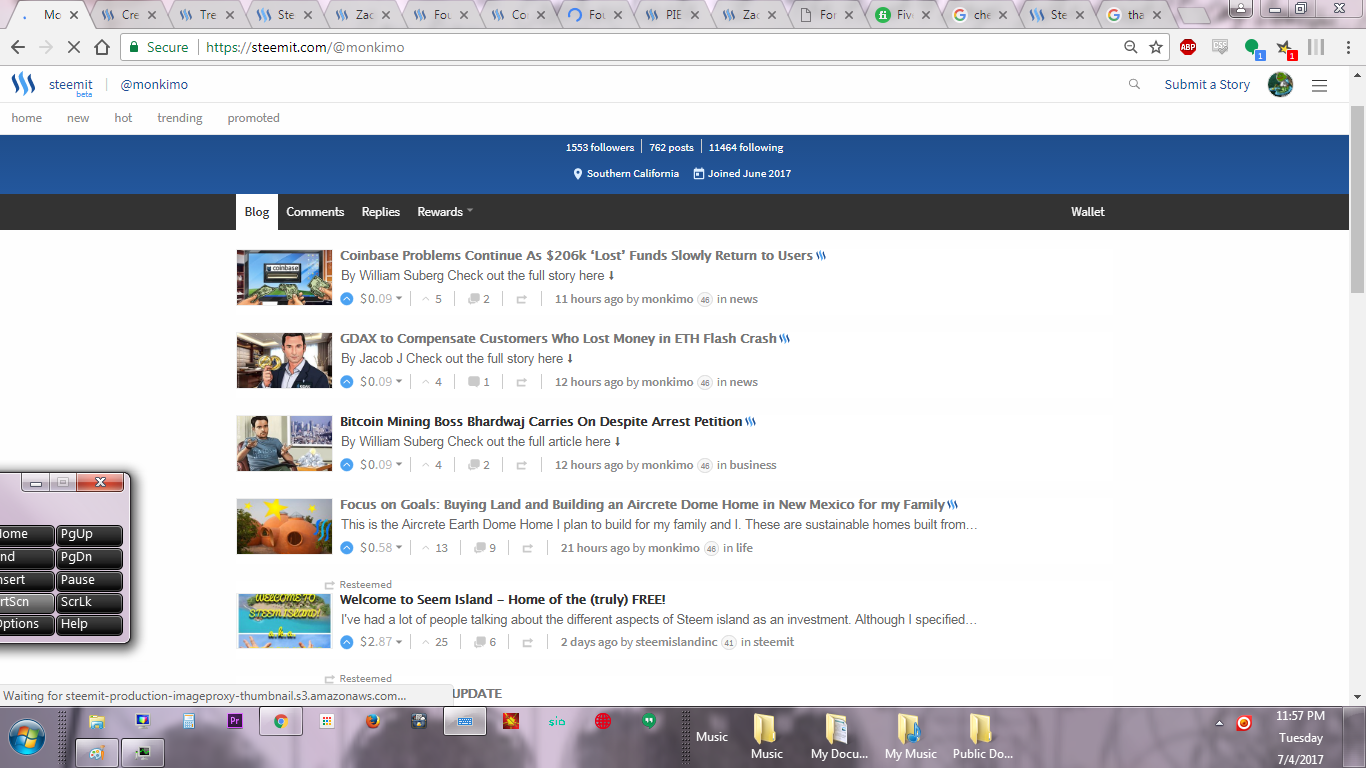Click the scrollbar down arrow
Screen dimensions: 1366x768
(x=1357, y=696)
